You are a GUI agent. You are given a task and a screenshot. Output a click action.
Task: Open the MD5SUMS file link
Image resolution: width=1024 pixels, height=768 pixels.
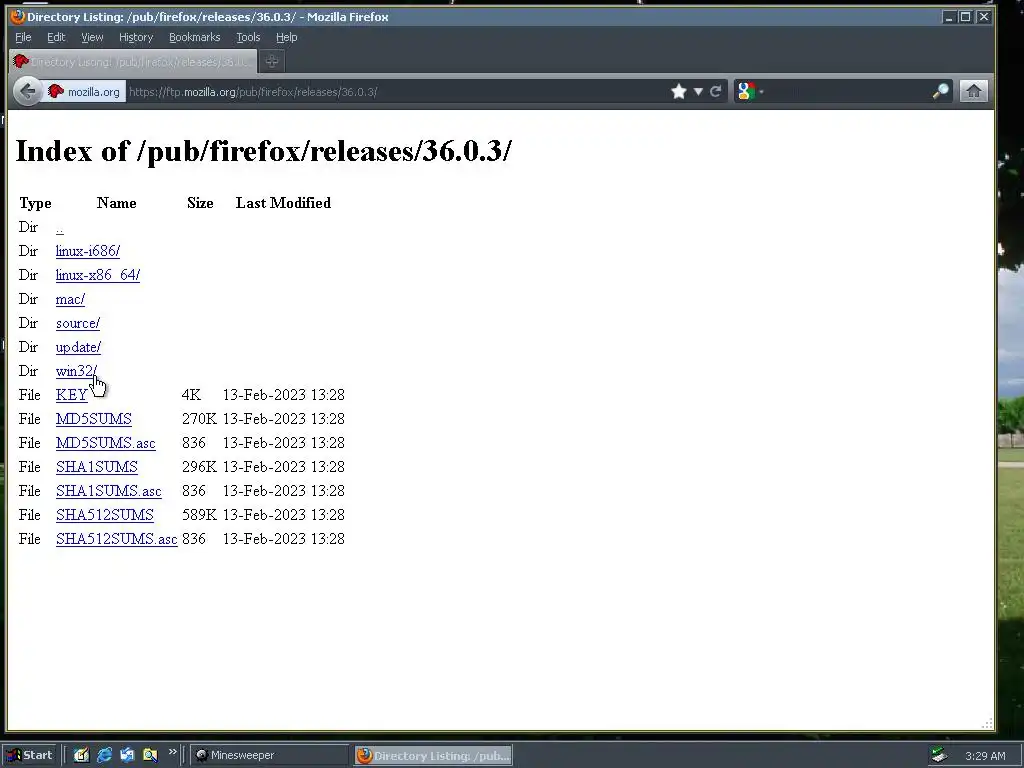click(93, 419)
